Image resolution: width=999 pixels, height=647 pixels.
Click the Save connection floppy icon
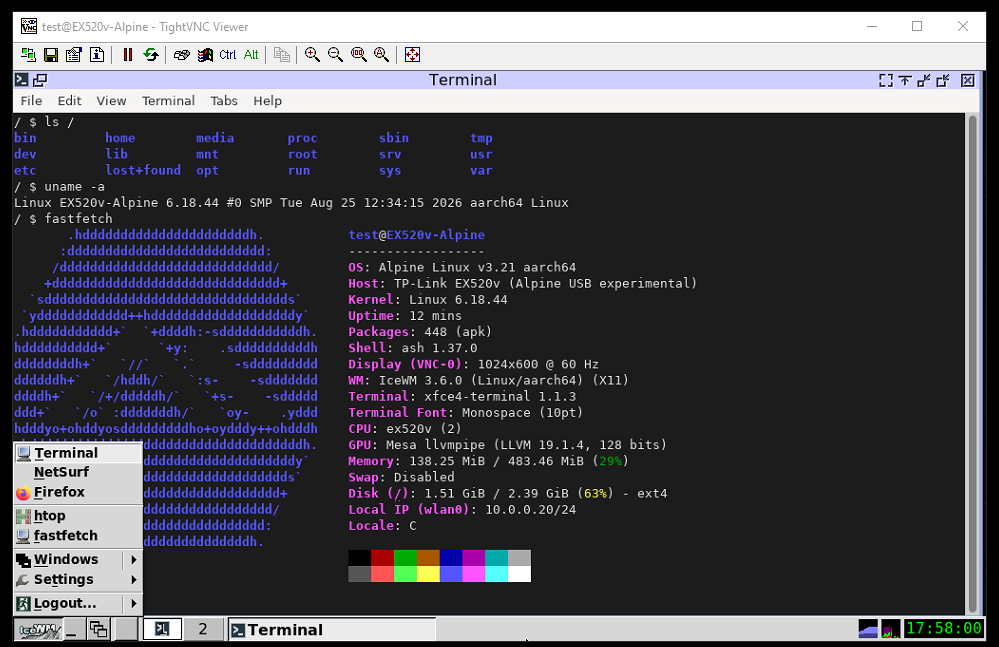[x=51, y=55]
